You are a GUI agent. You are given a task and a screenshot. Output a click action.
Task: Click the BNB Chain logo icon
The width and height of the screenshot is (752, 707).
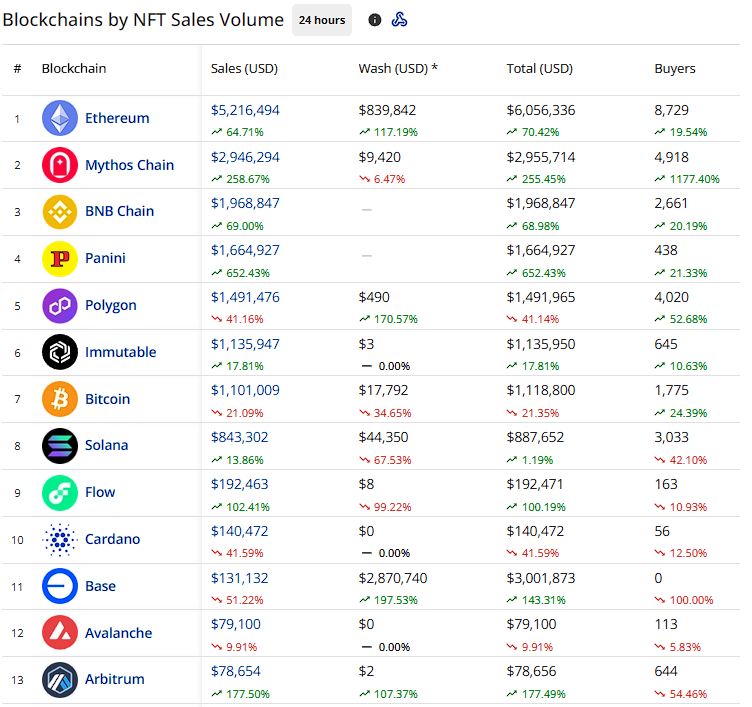60,212
